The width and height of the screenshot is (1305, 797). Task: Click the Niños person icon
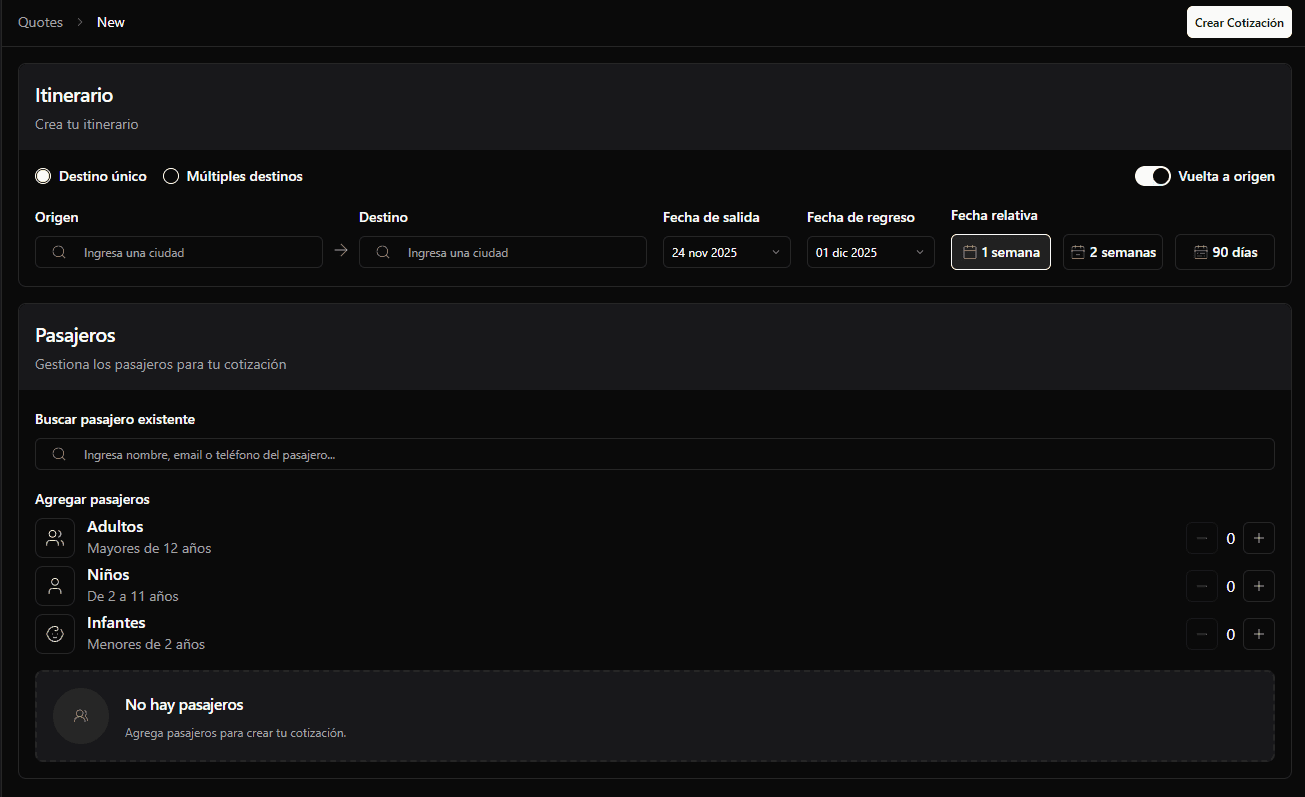[x=55, y=586]
